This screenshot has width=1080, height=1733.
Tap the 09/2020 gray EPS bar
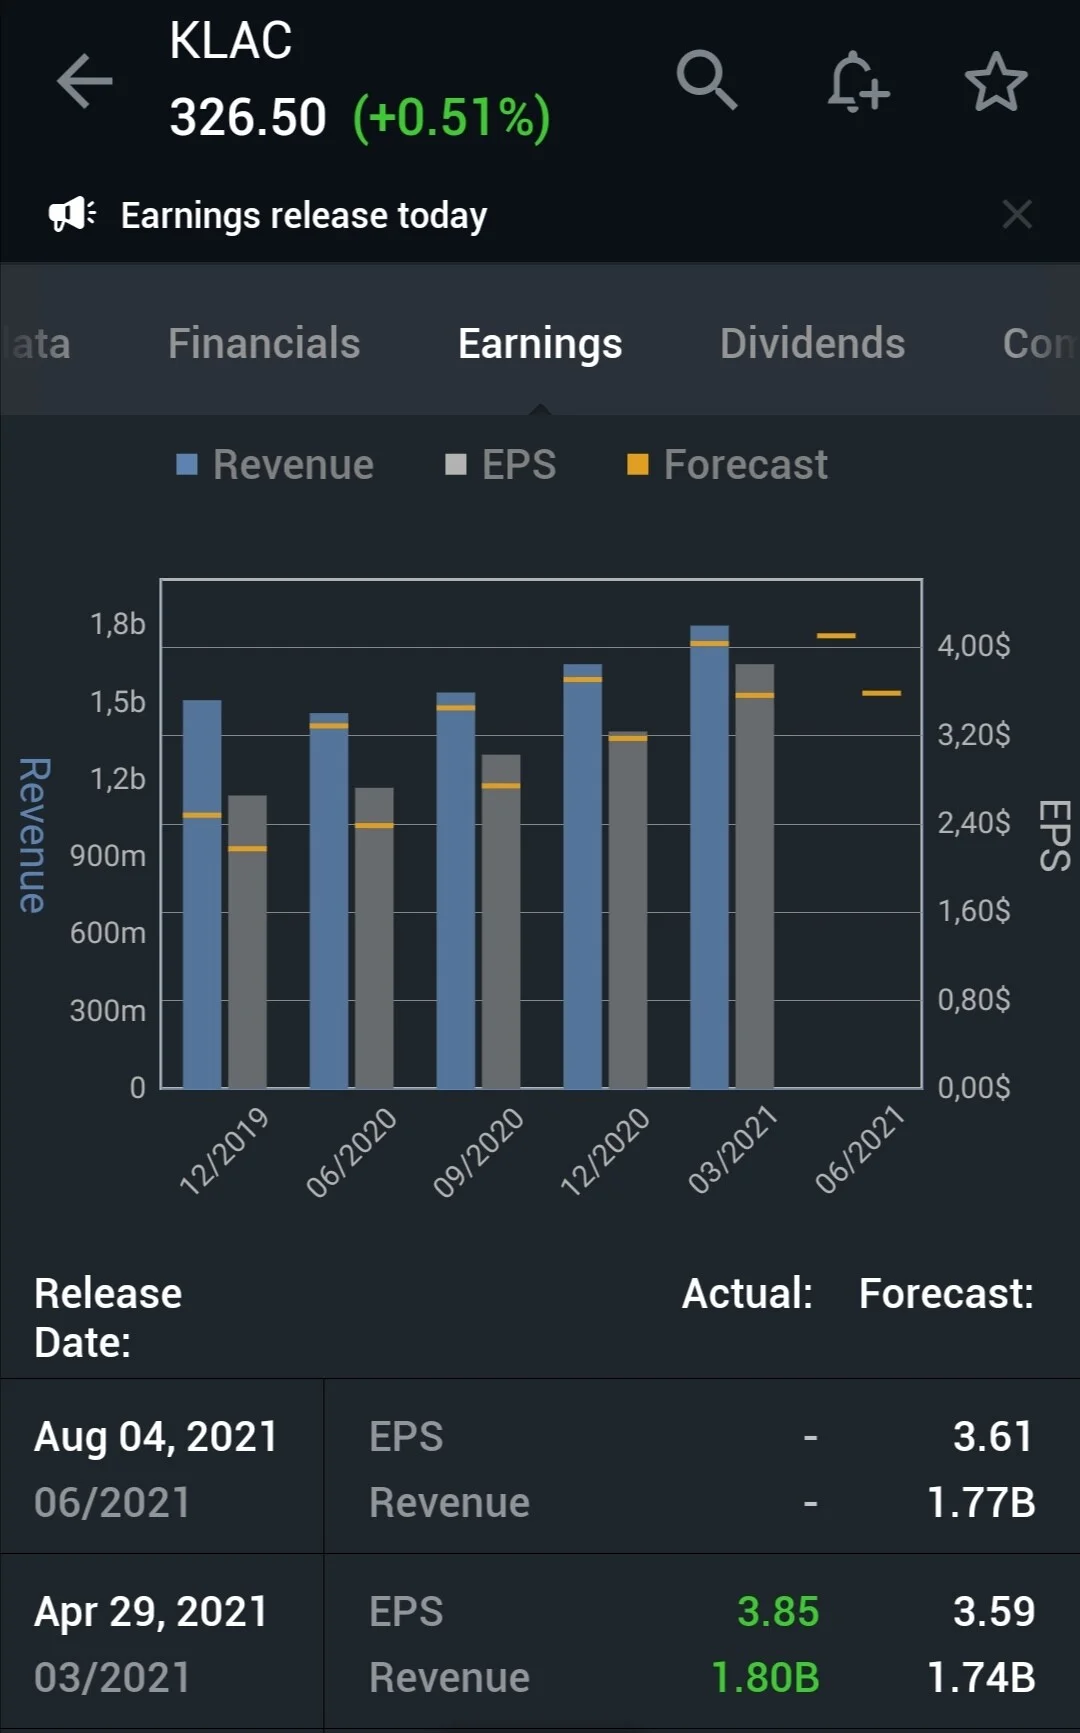coord(501,921)
